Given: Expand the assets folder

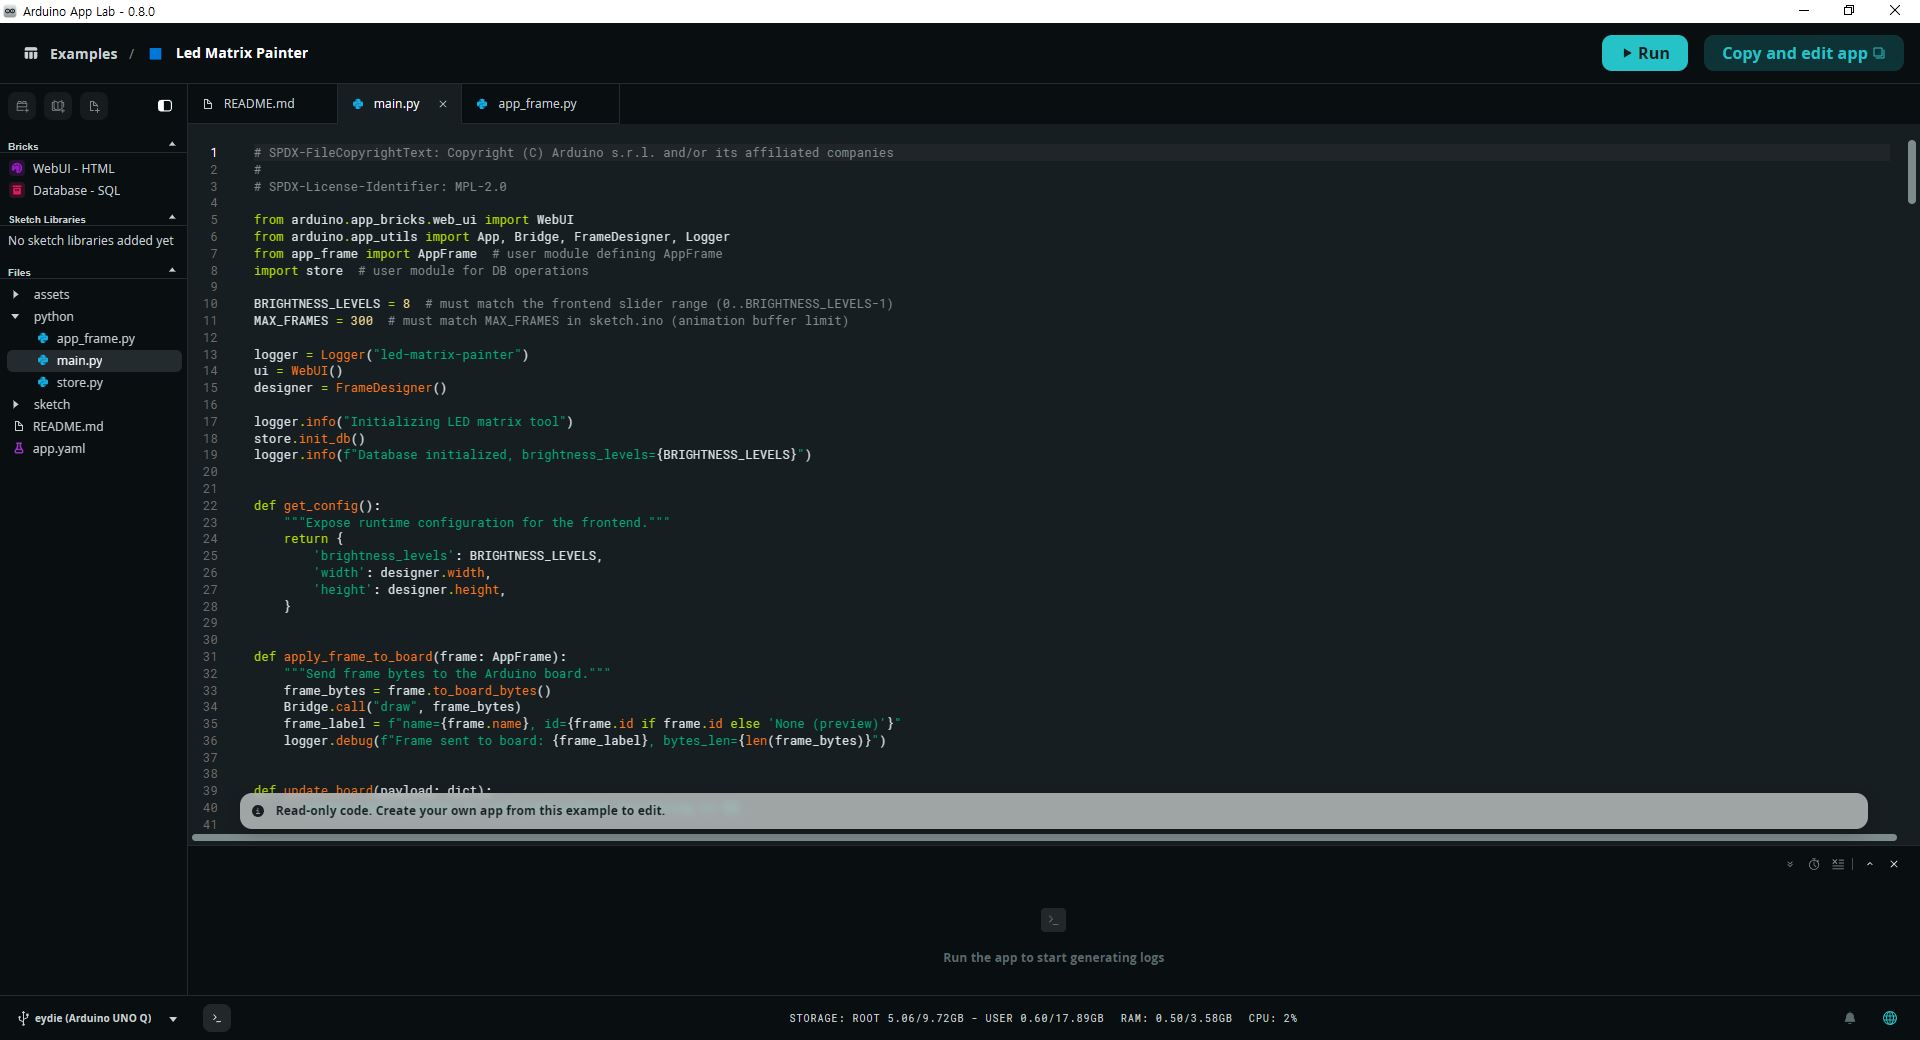Looking at the screenshot, I should tap(16, 295).
